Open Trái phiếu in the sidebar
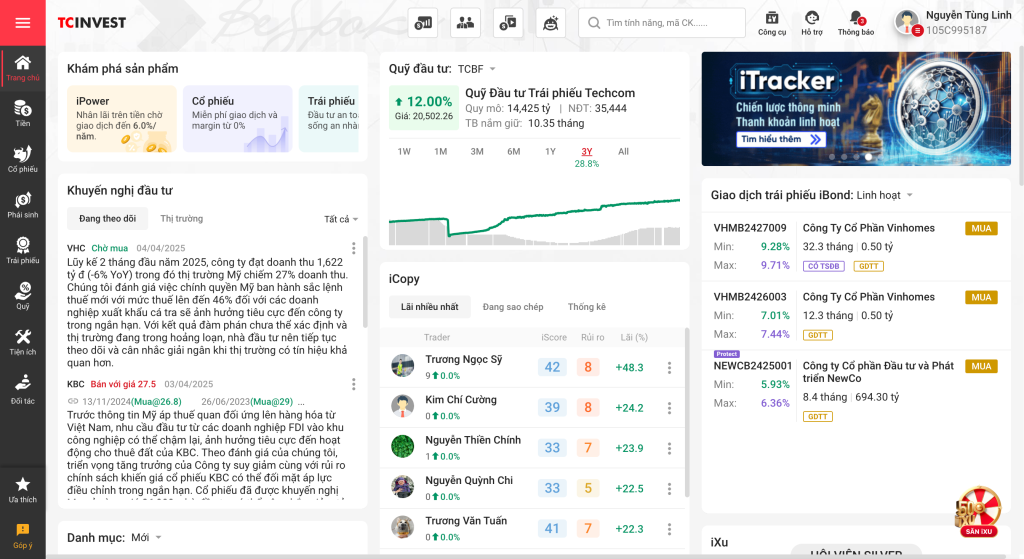The image size is (1024, 559). 22,251
